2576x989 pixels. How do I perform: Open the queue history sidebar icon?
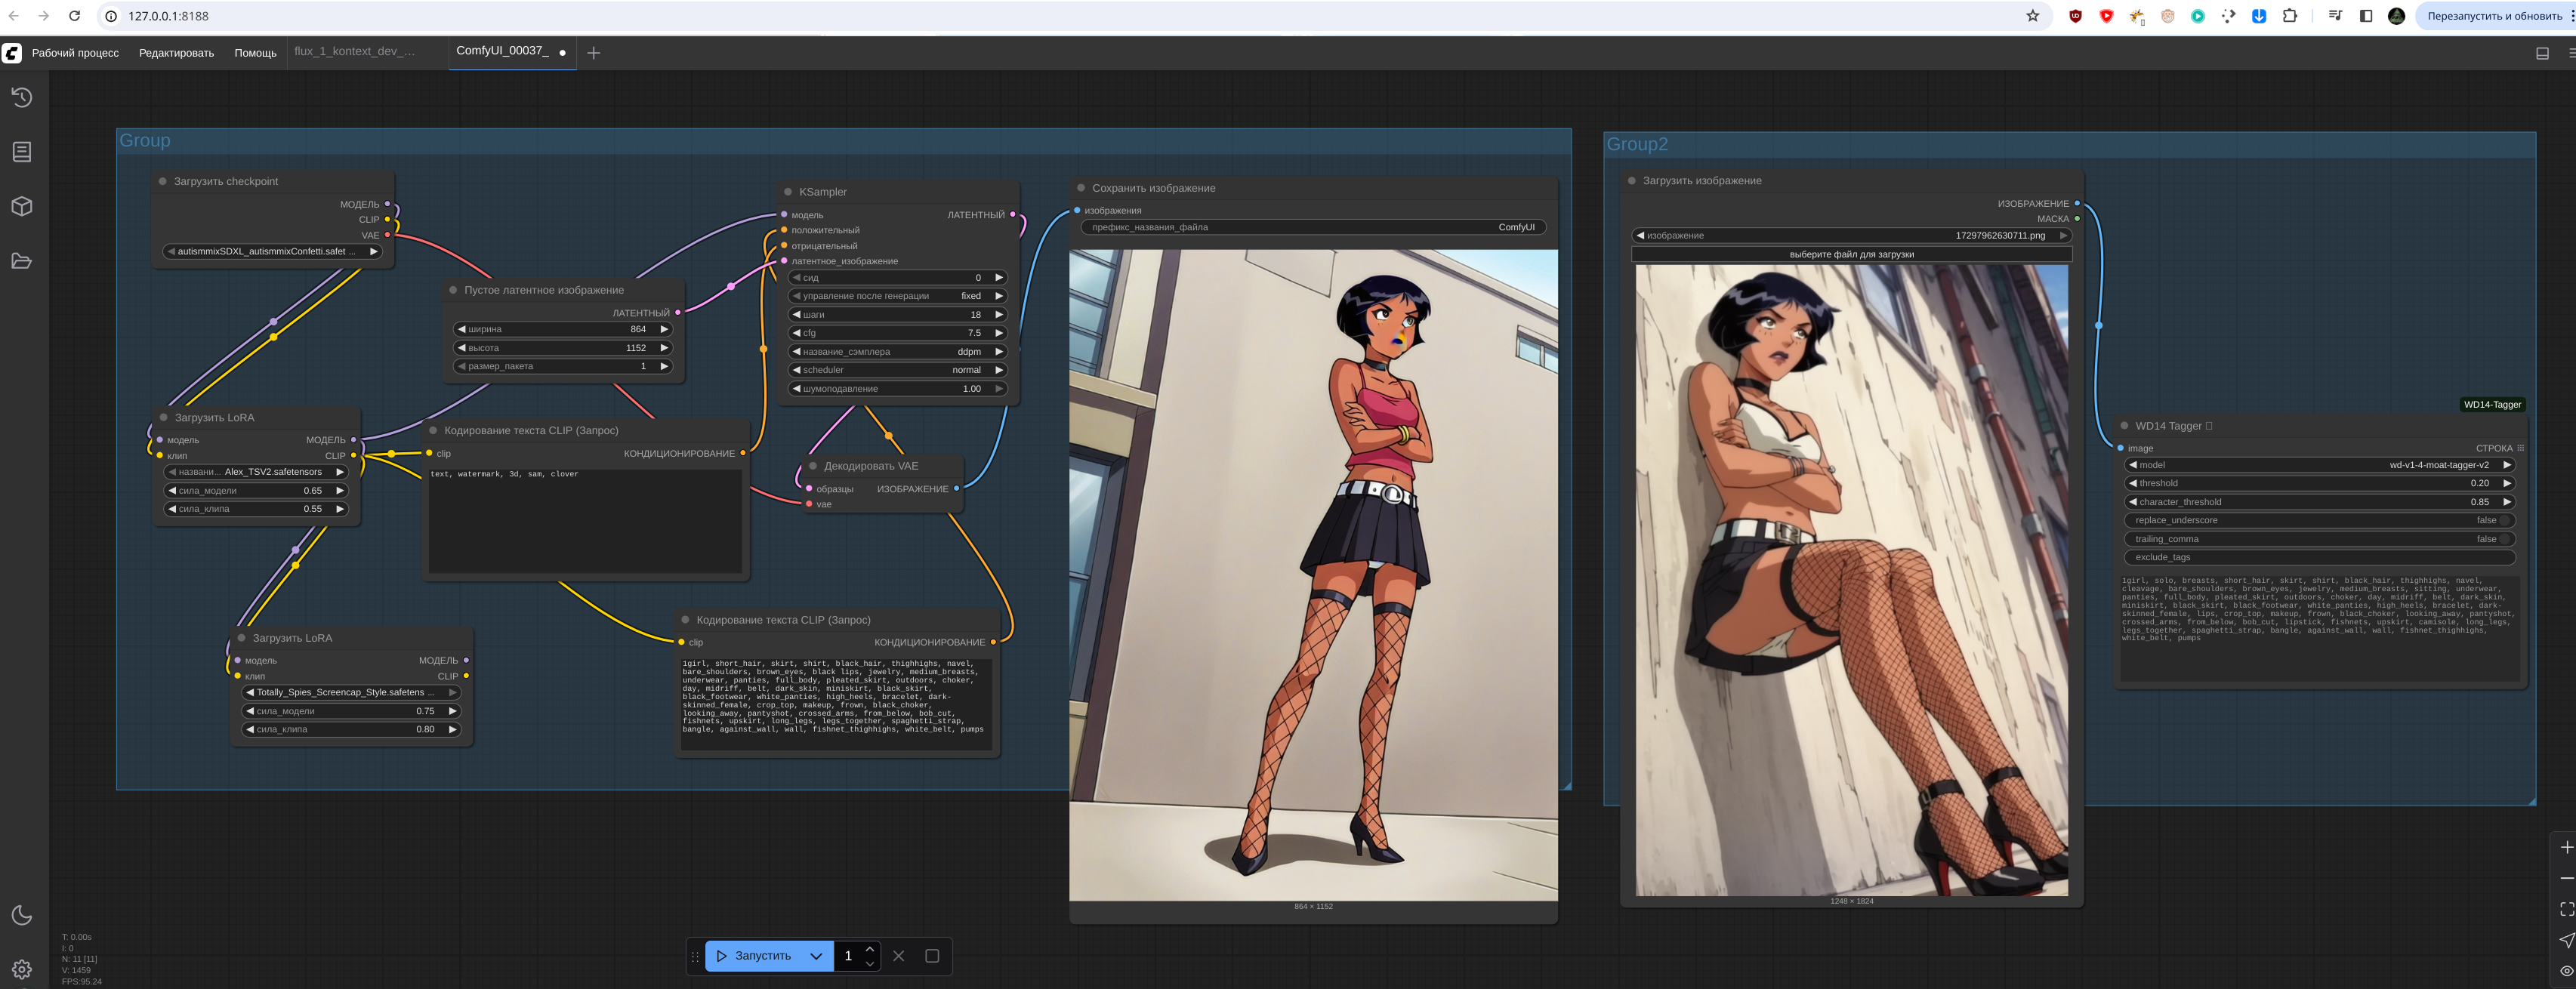(22, 97)
